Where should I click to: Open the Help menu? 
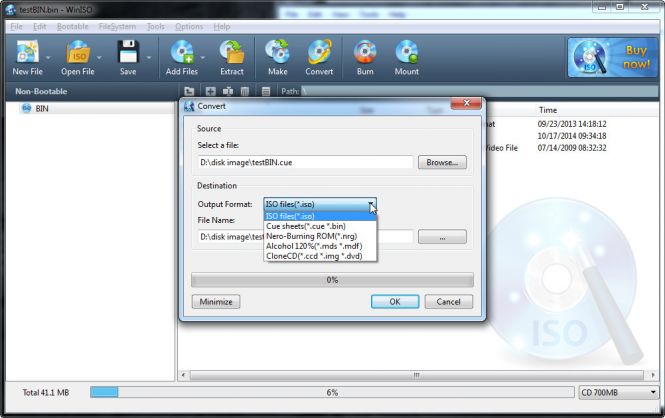click(x=221, y=27)
